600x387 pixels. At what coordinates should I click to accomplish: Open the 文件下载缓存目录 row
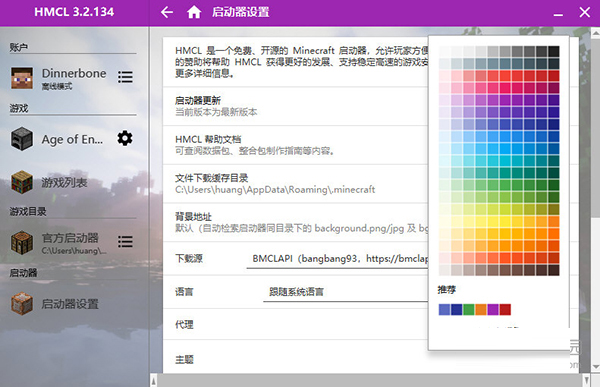coord(295,184)
